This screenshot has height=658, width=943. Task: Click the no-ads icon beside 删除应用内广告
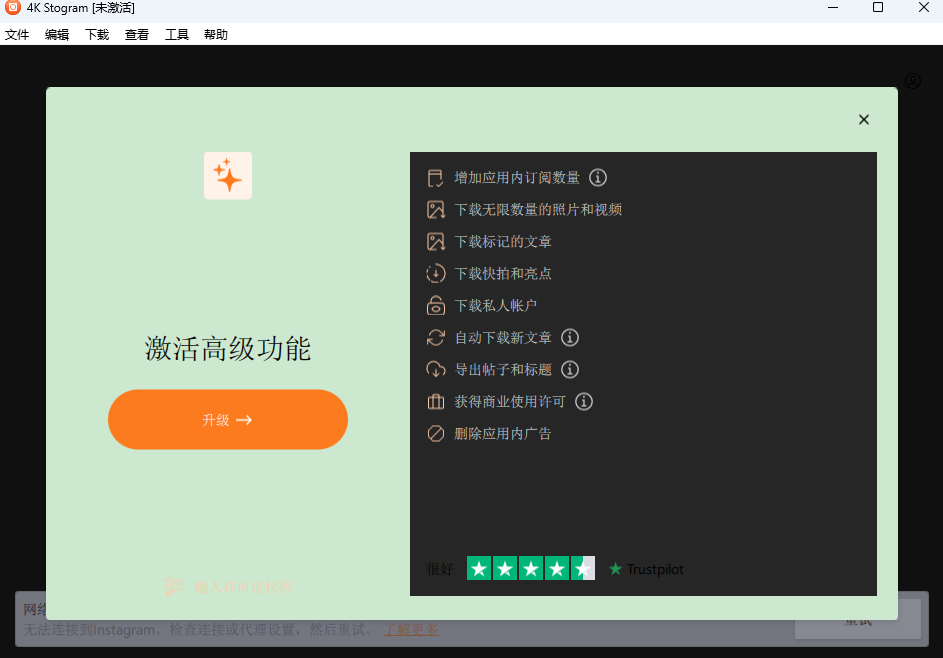(435, 434)
